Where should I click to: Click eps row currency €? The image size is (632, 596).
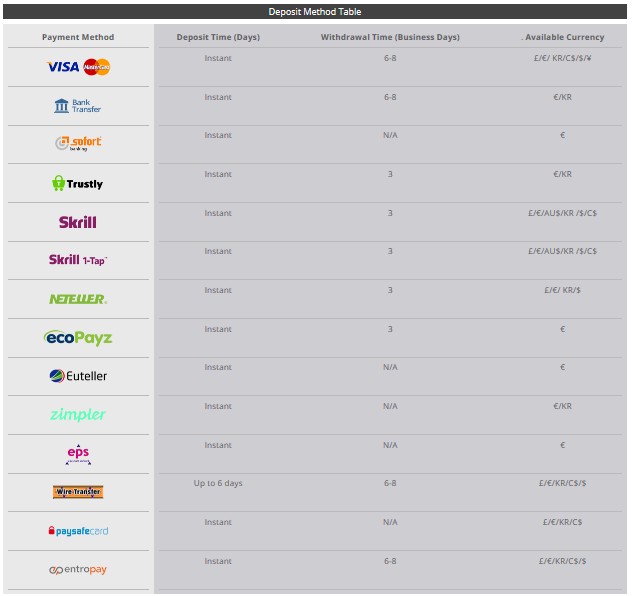pyautogui.click(x=563, y=445)
